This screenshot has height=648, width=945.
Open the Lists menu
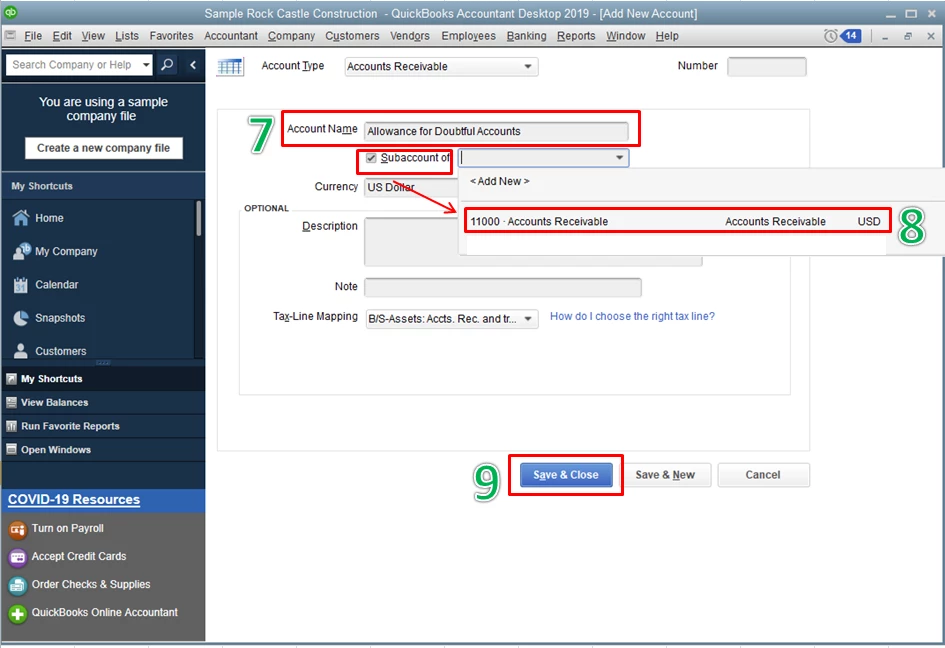point(127,36)
